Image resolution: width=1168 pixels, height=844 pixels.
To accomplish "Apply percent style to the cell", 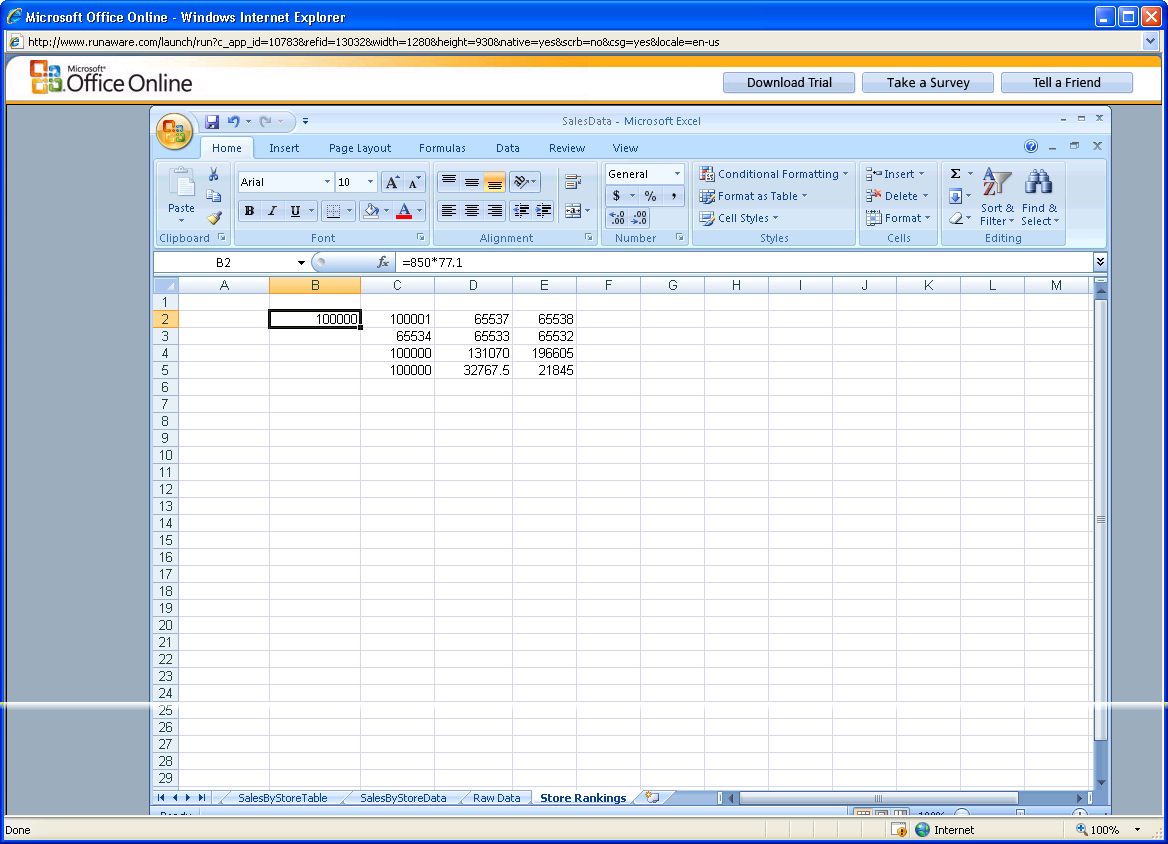I will point(650,196).
